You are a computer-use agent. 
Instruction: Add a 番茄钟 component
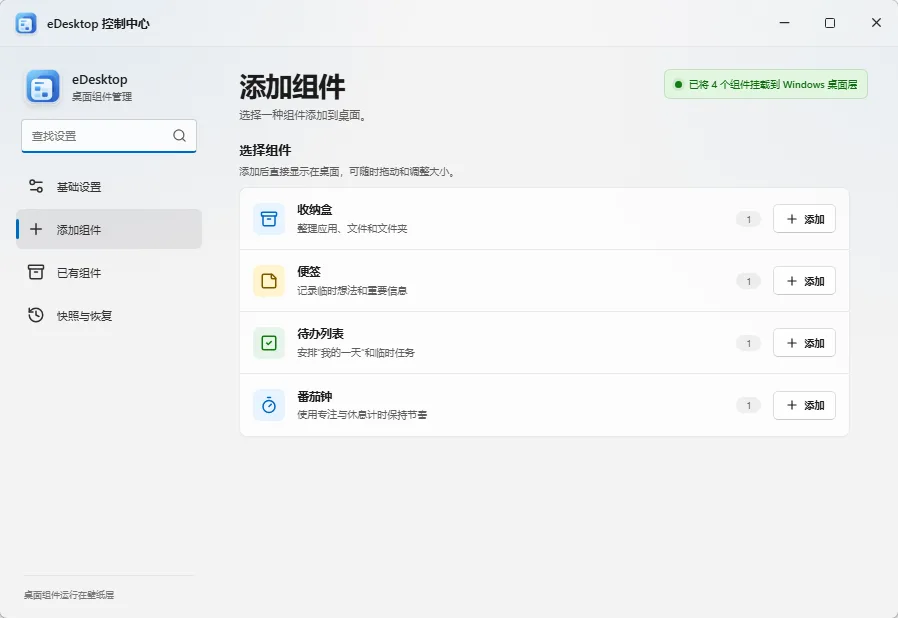point(804,405)
